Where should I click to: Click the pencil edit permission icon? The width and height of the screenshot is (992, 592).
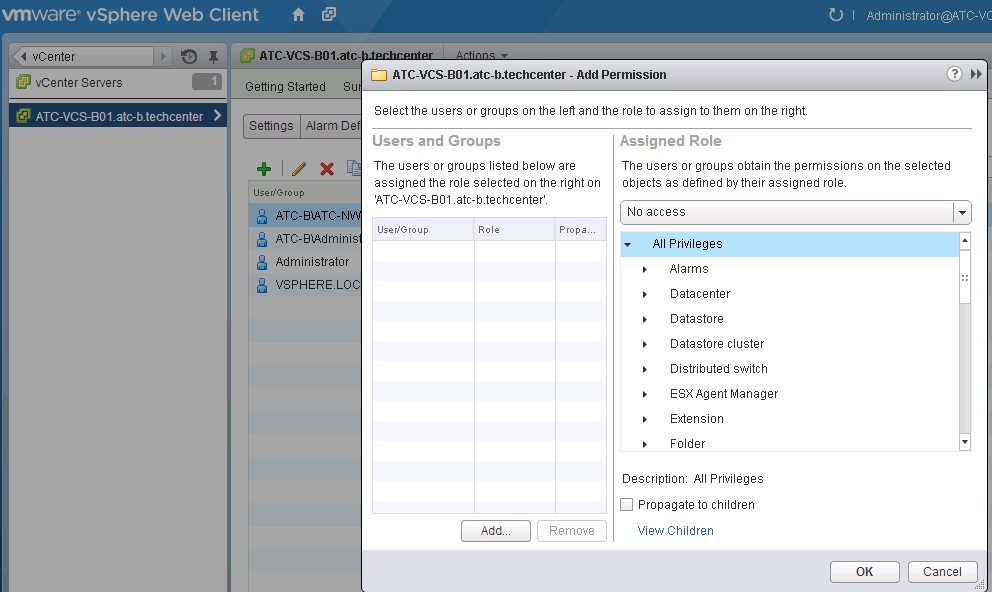pyautogui.click(x=298, y=169)
